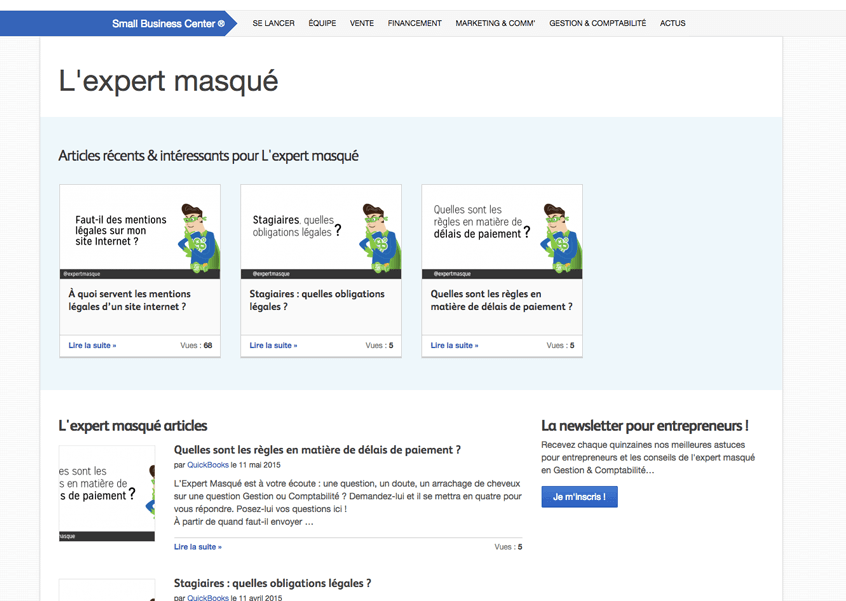Open QuickBooks author link dated 11 mai 2015

(x=208, y=465)
